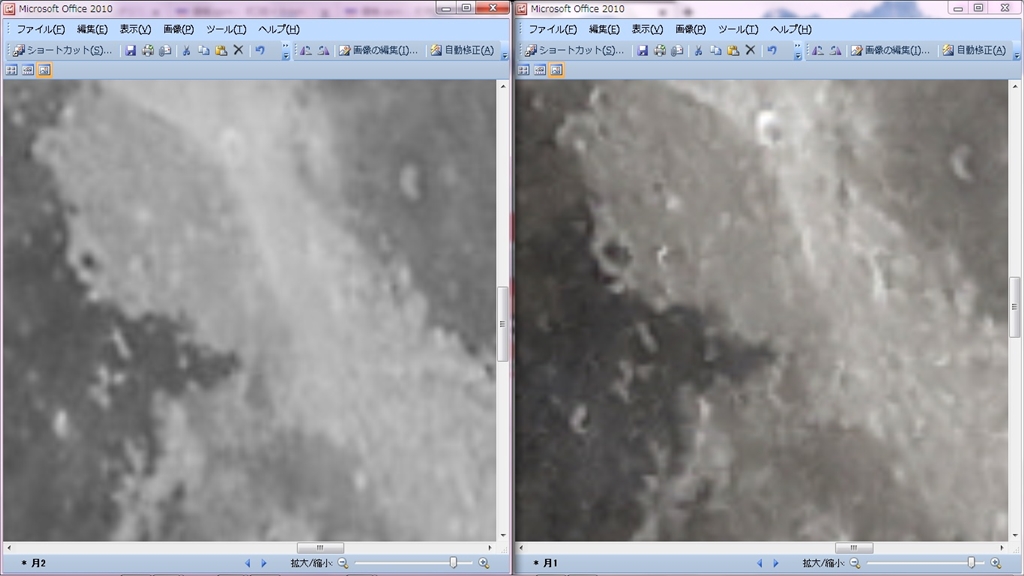Expand right window standard toolbar options
1024x576 pixels.
tap(798, 51)
